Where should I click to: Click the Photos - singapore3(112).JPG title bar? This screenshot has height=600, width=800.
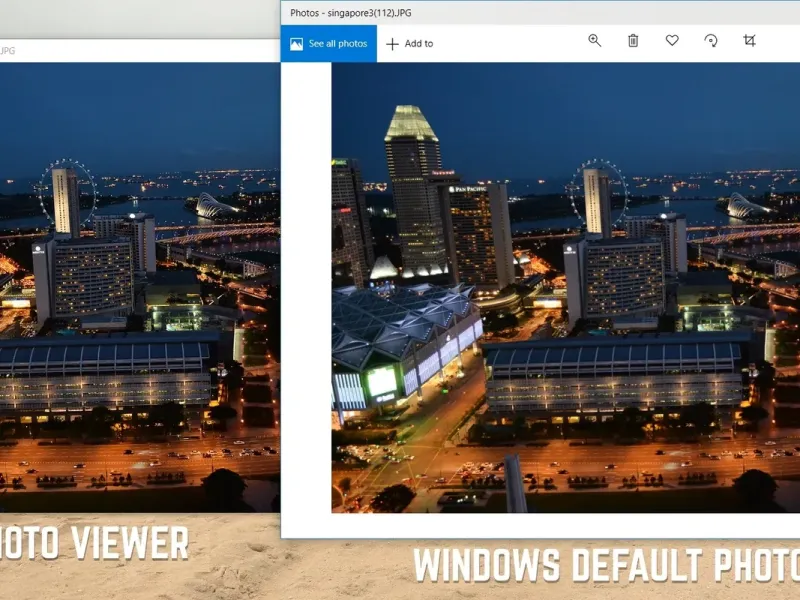(x=540, y=13)
